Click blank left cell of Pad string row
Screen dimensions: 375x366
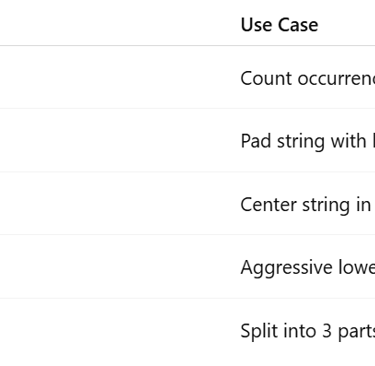tap(118, 140)
